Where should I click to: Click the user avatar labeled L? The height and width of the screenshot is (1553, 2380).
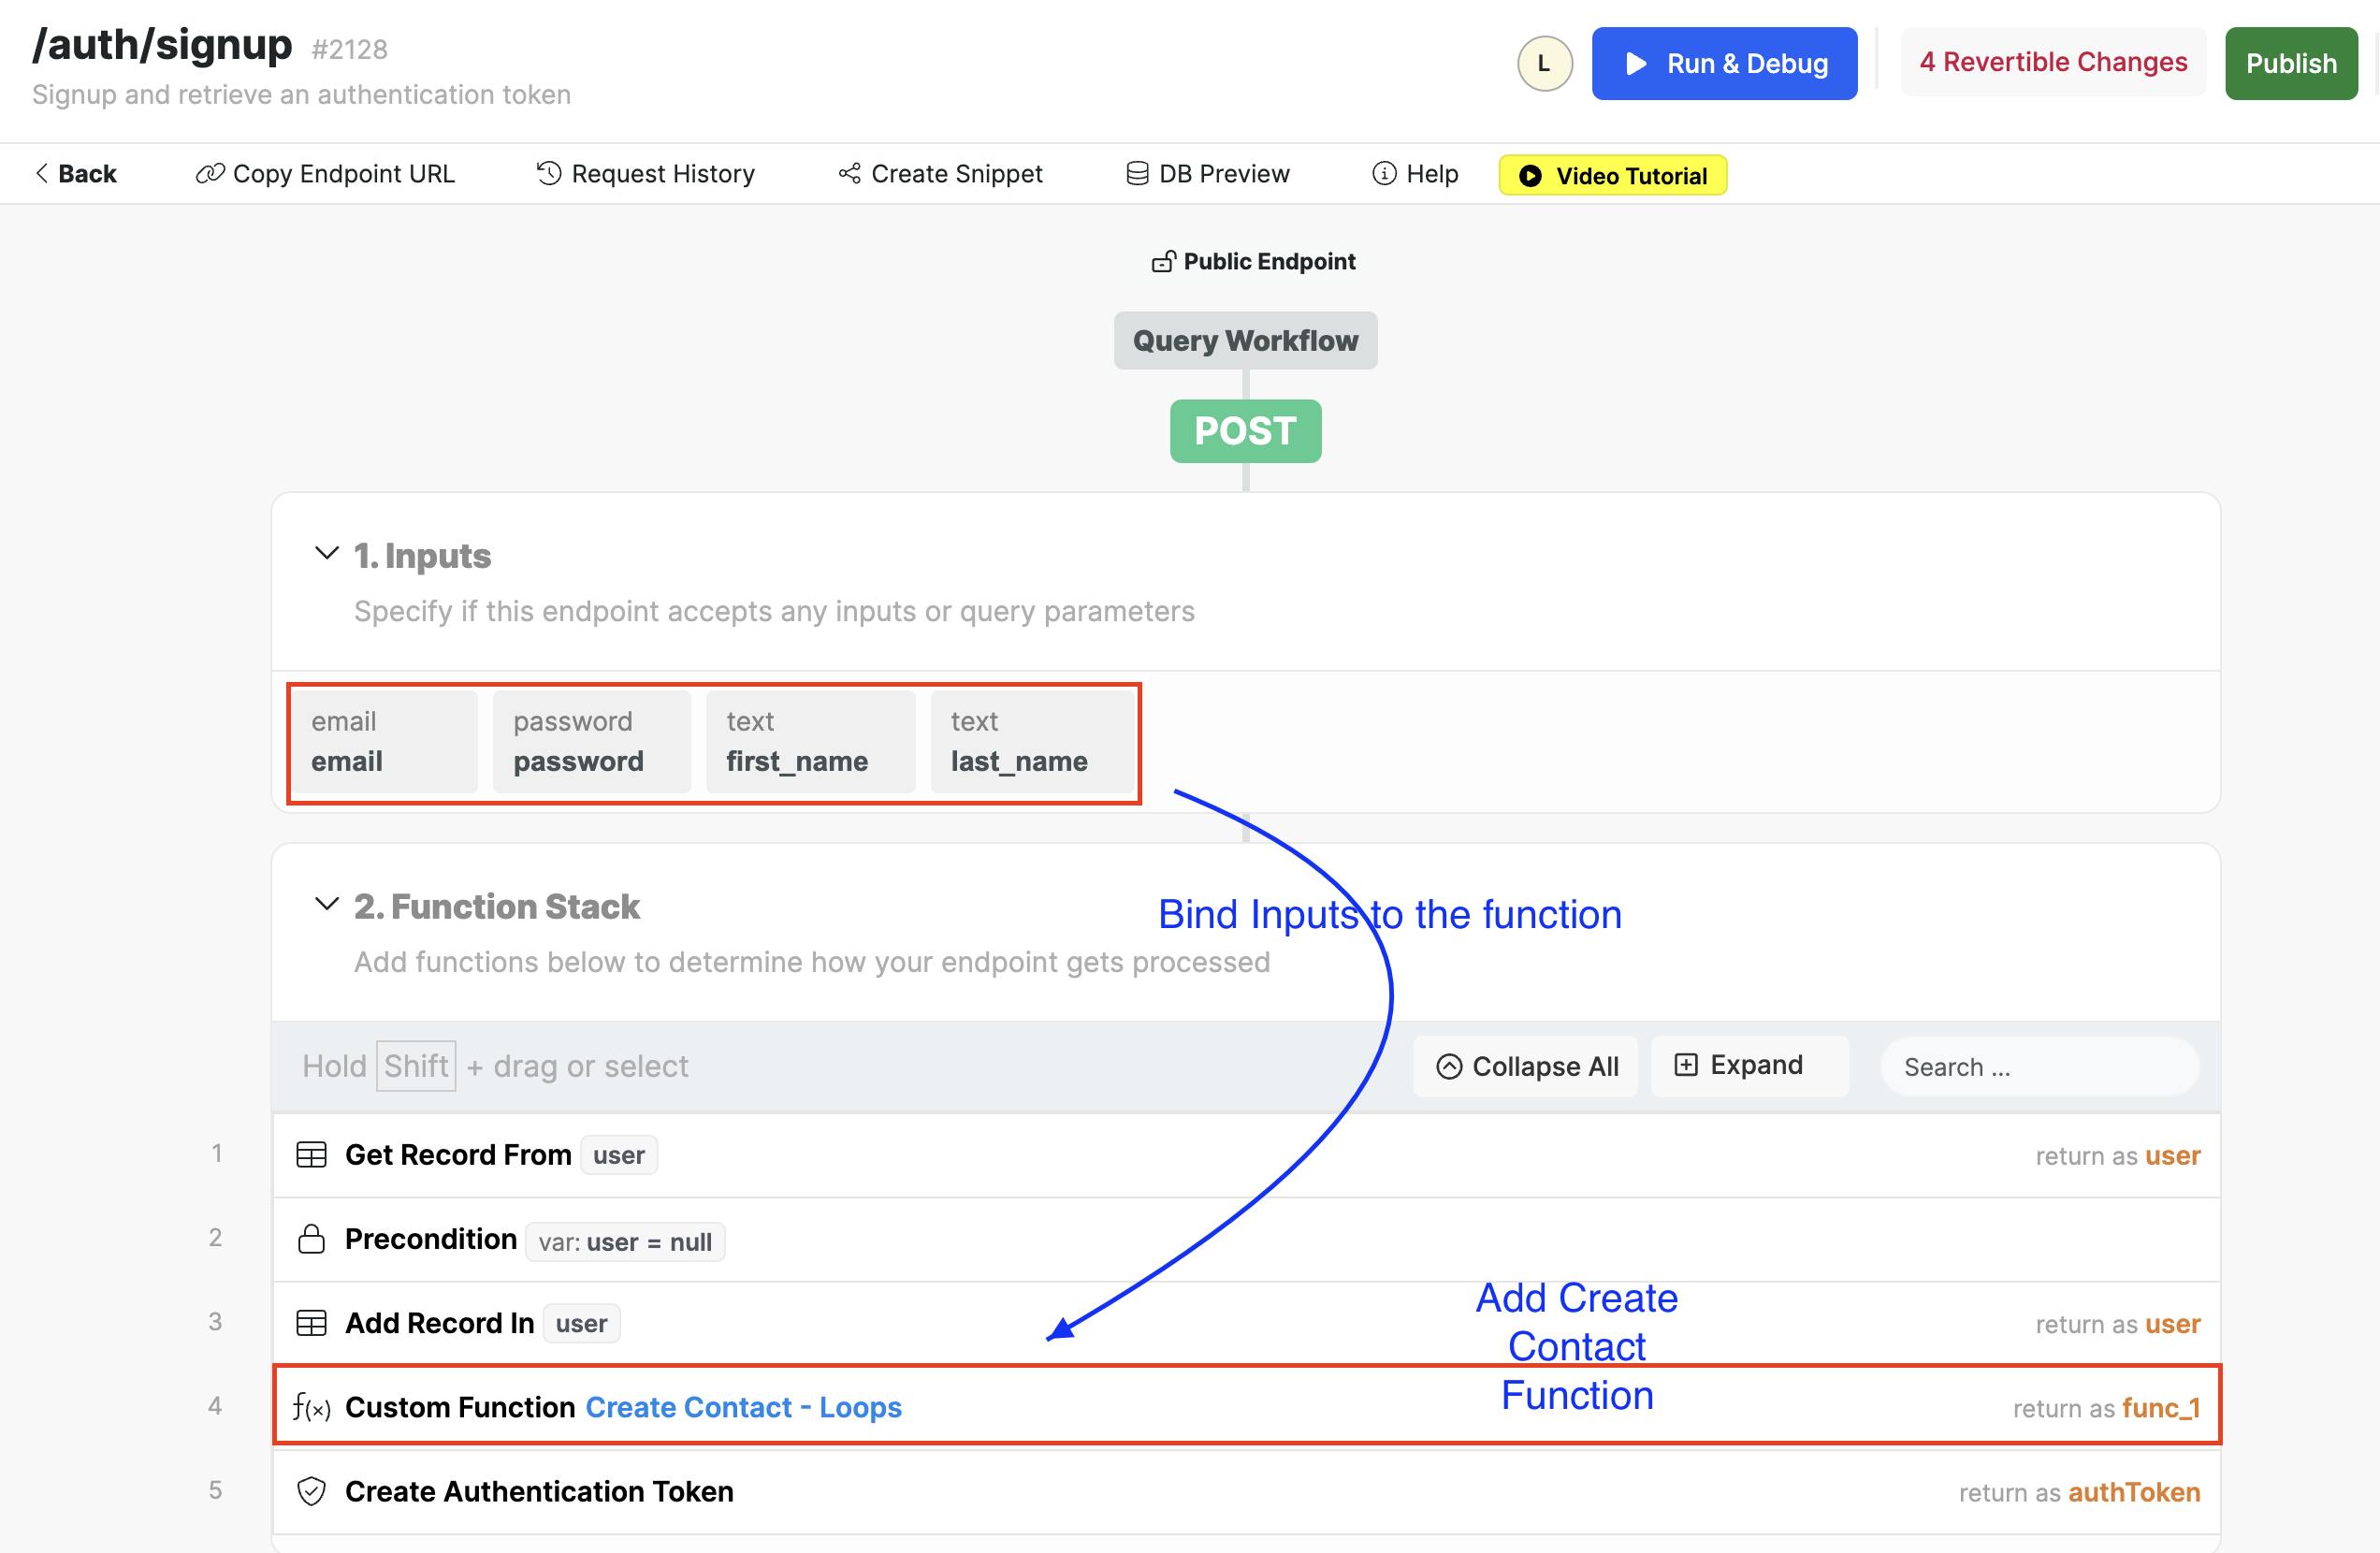point(1544,64)
